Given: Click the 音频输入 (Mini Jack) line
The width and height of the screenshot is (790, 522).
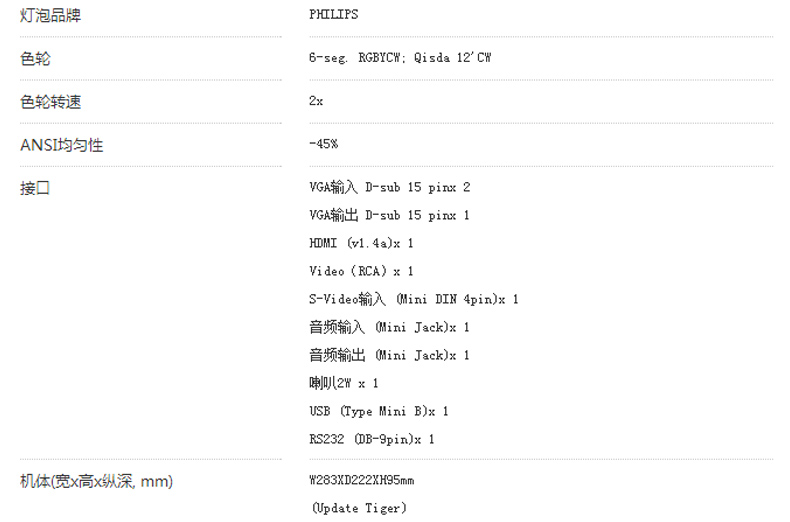Looking at the screenshot, I should pyautogui.click(x=390, y=327).
